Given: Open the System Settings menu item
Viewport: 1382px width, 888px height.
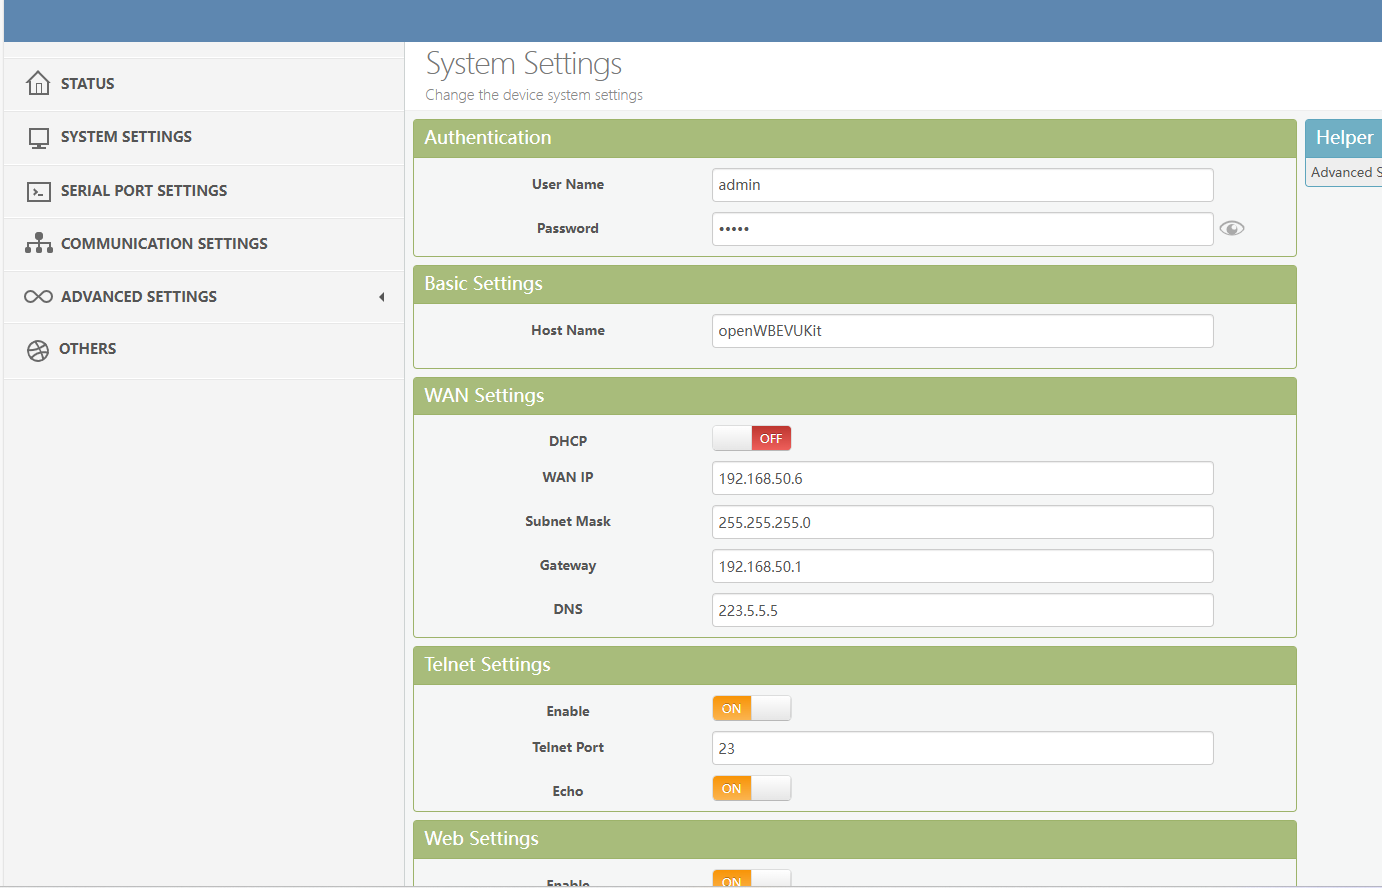Looking at the screenshot, I should click(x=204, y=137).
